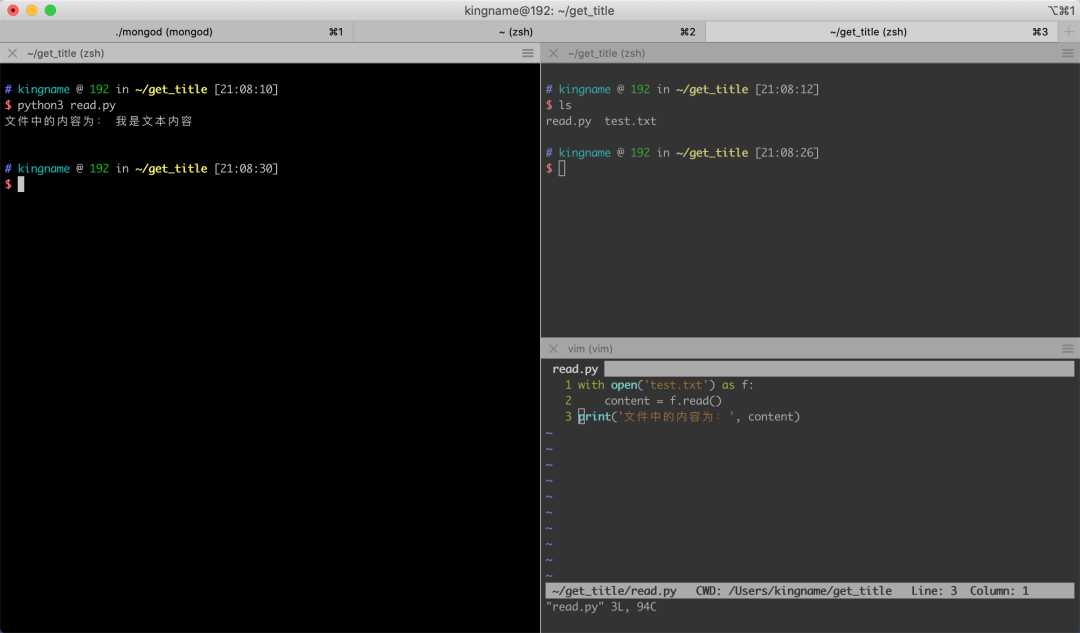Image resolution: width=1080 pixels, height=633 pixels.
Task: Click '~/get_title/read.py' in vim status bar
Action: coord(614,591)
